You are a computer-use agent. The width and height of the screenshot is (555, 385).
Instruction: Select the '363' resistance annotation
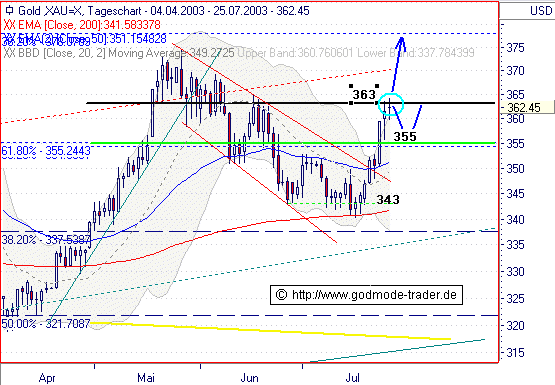point(364,94)
